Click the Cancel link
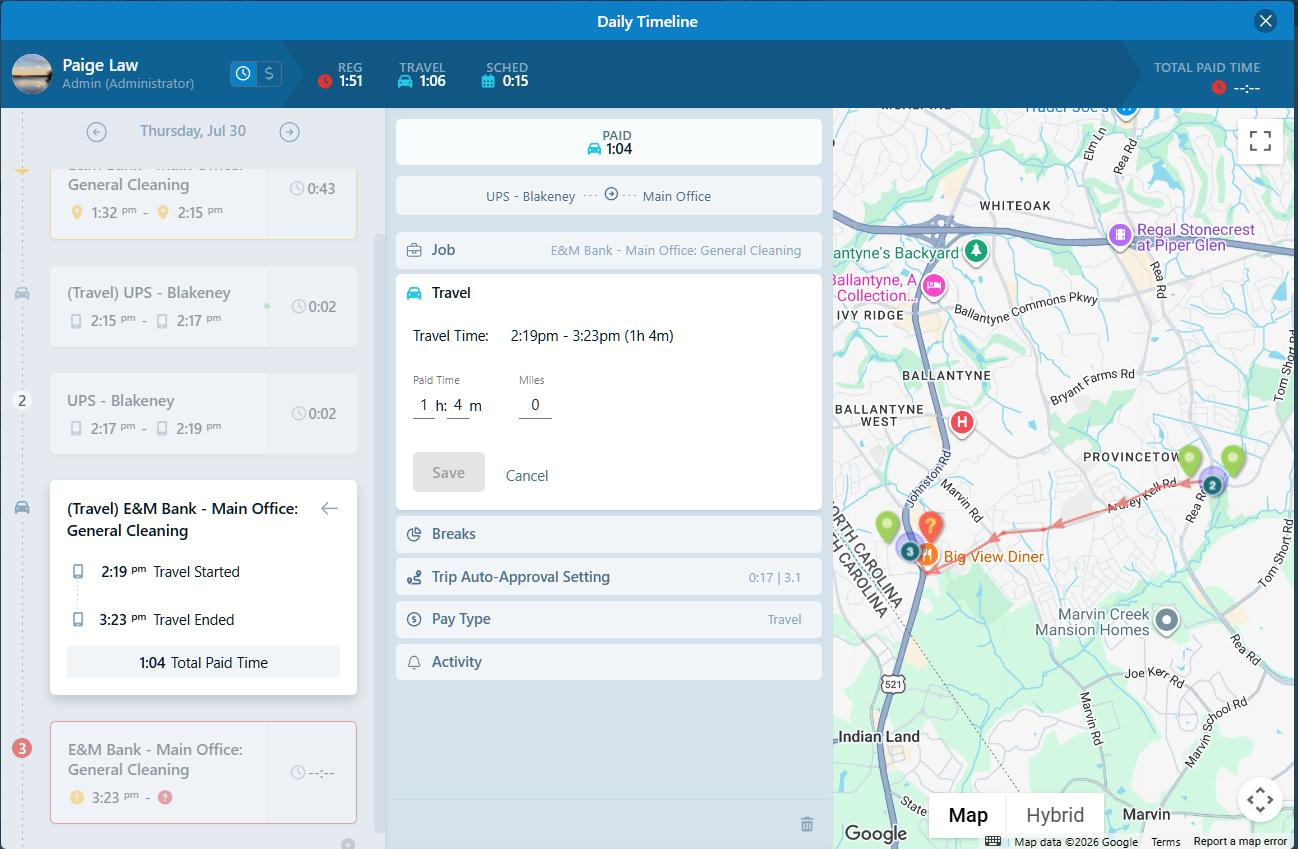This screenshot has width=1298, height=849. pos(527,475)
